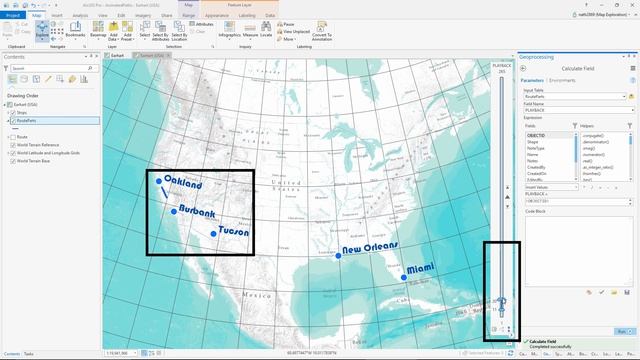This screenshot has height=360, width=640.
Task: Open the Project tab
Action: 13,15
